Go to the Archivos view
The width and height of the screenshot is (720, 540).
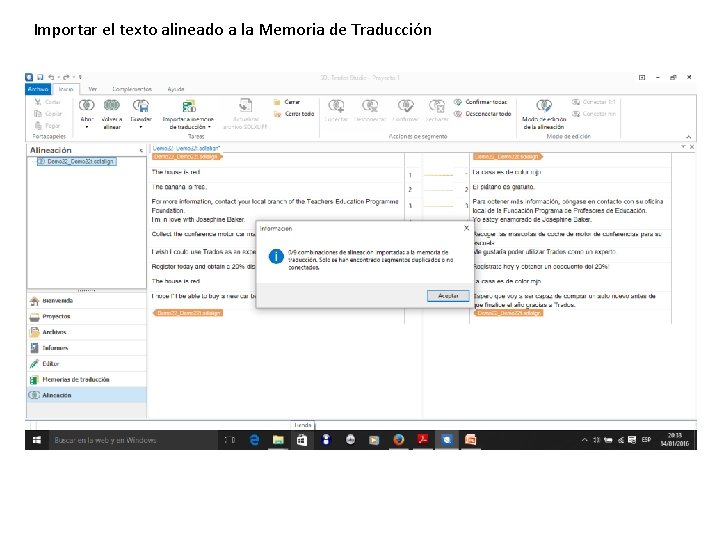click(86, 332)
